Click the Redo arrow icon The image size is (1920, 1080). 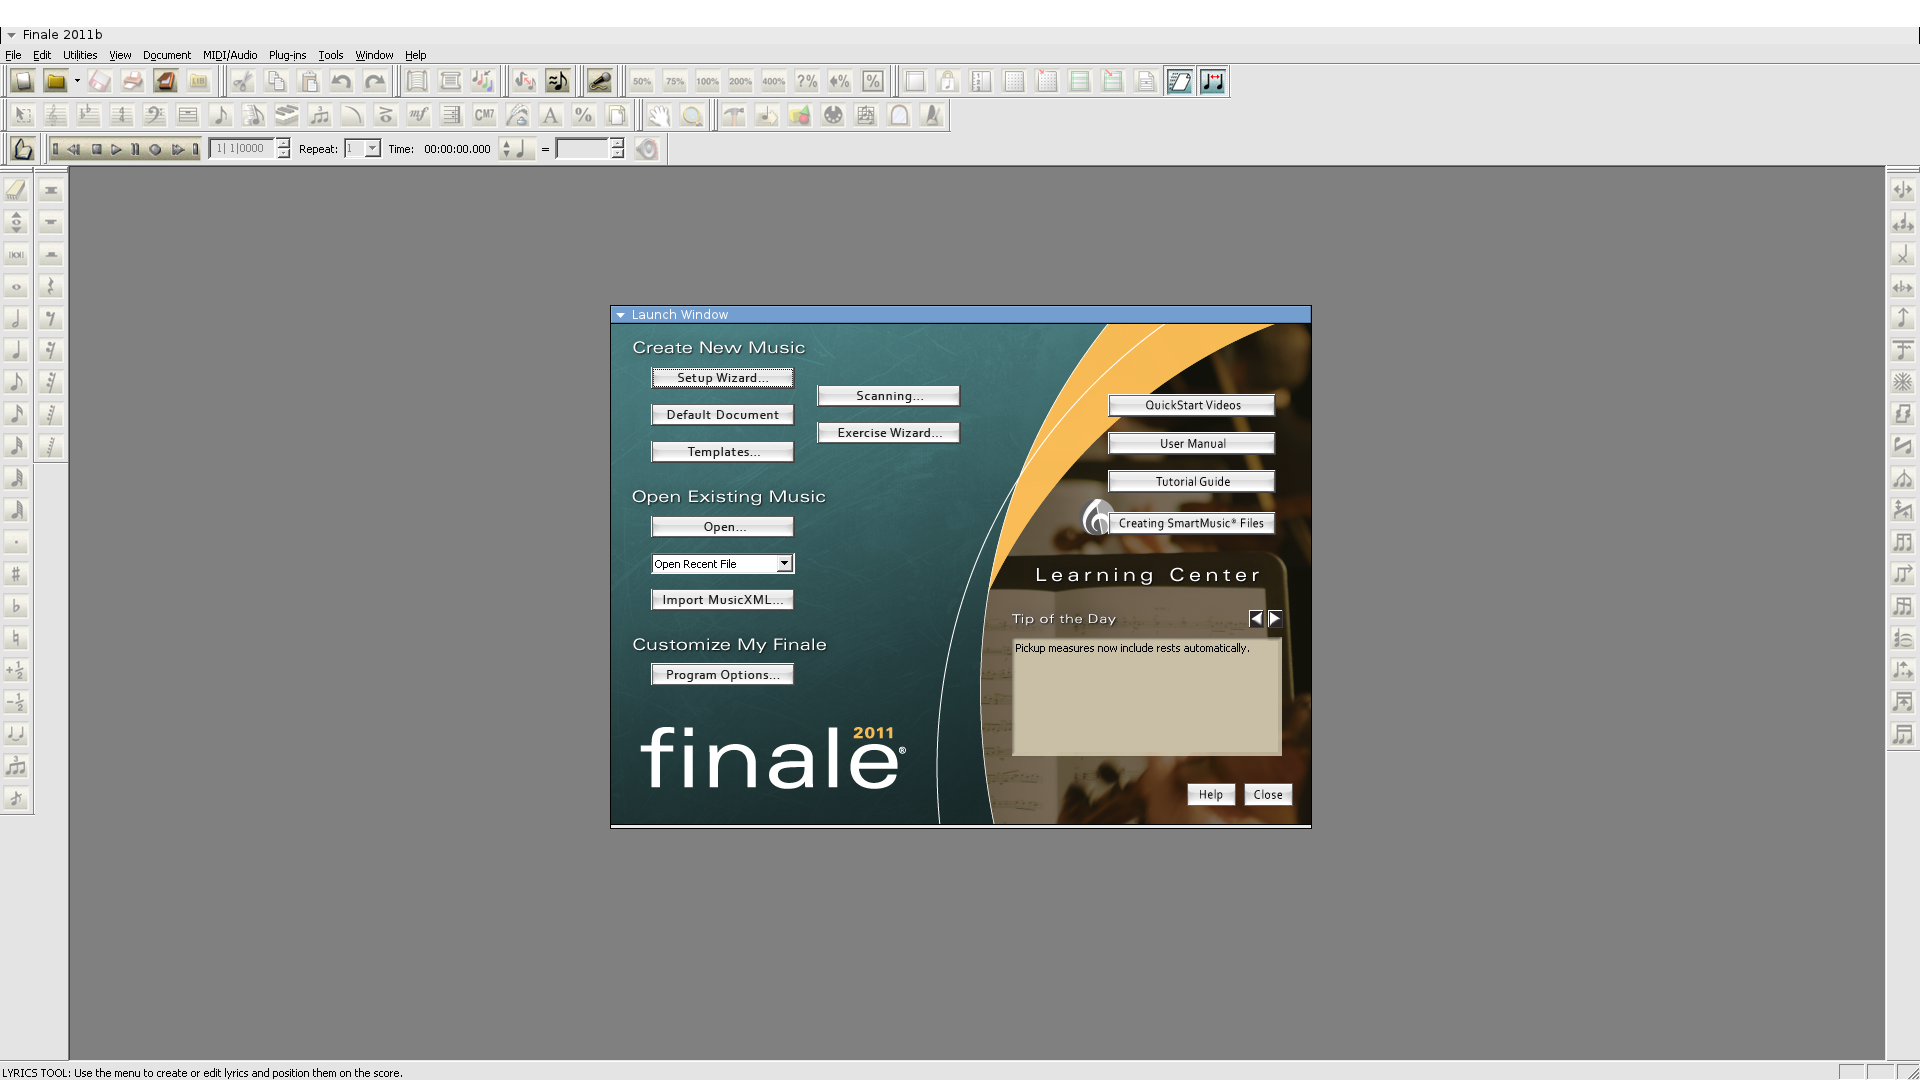click(x=375, y=82)
